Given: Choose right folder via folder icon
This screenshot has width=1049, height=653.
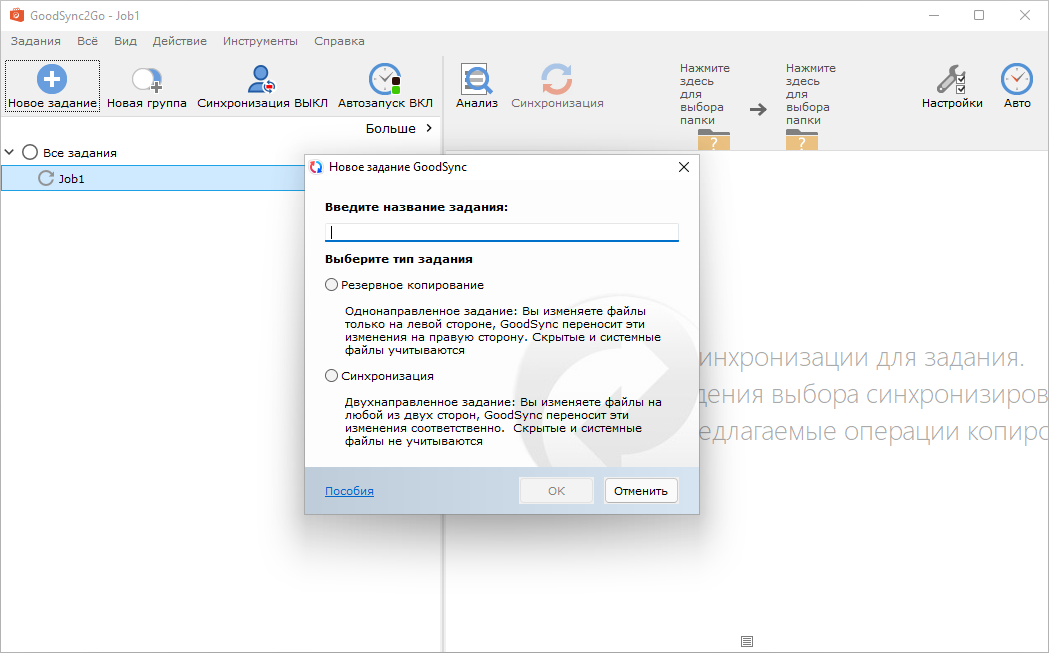Looking at the screenshot, I should [801, 140].
